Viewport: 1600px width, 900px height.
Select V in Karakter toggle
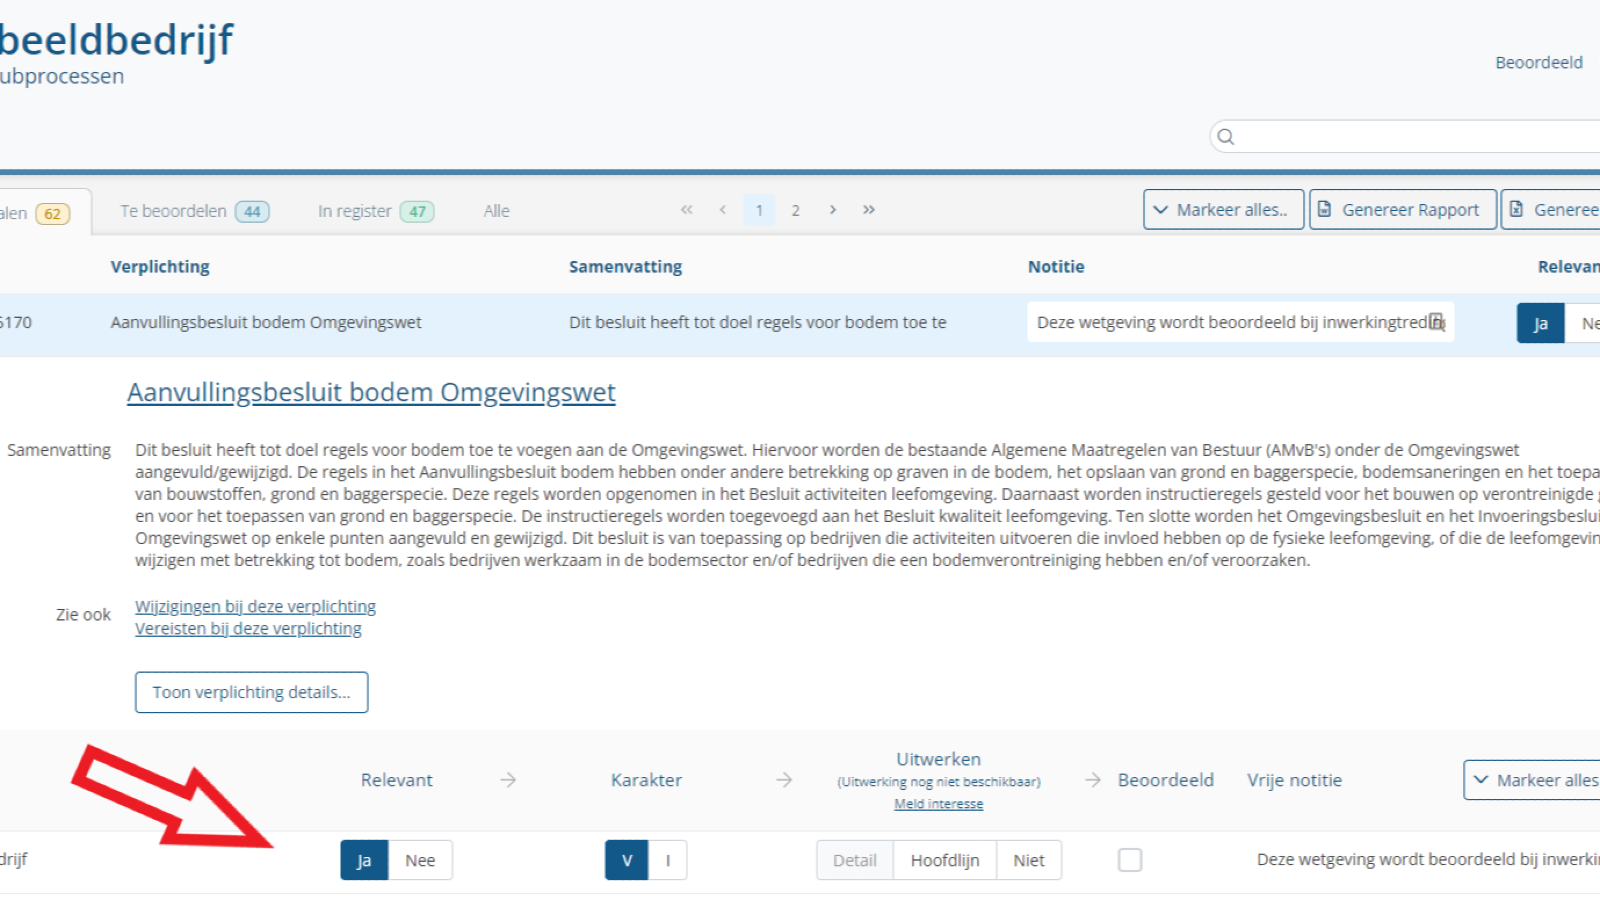(x=627, y=860)
